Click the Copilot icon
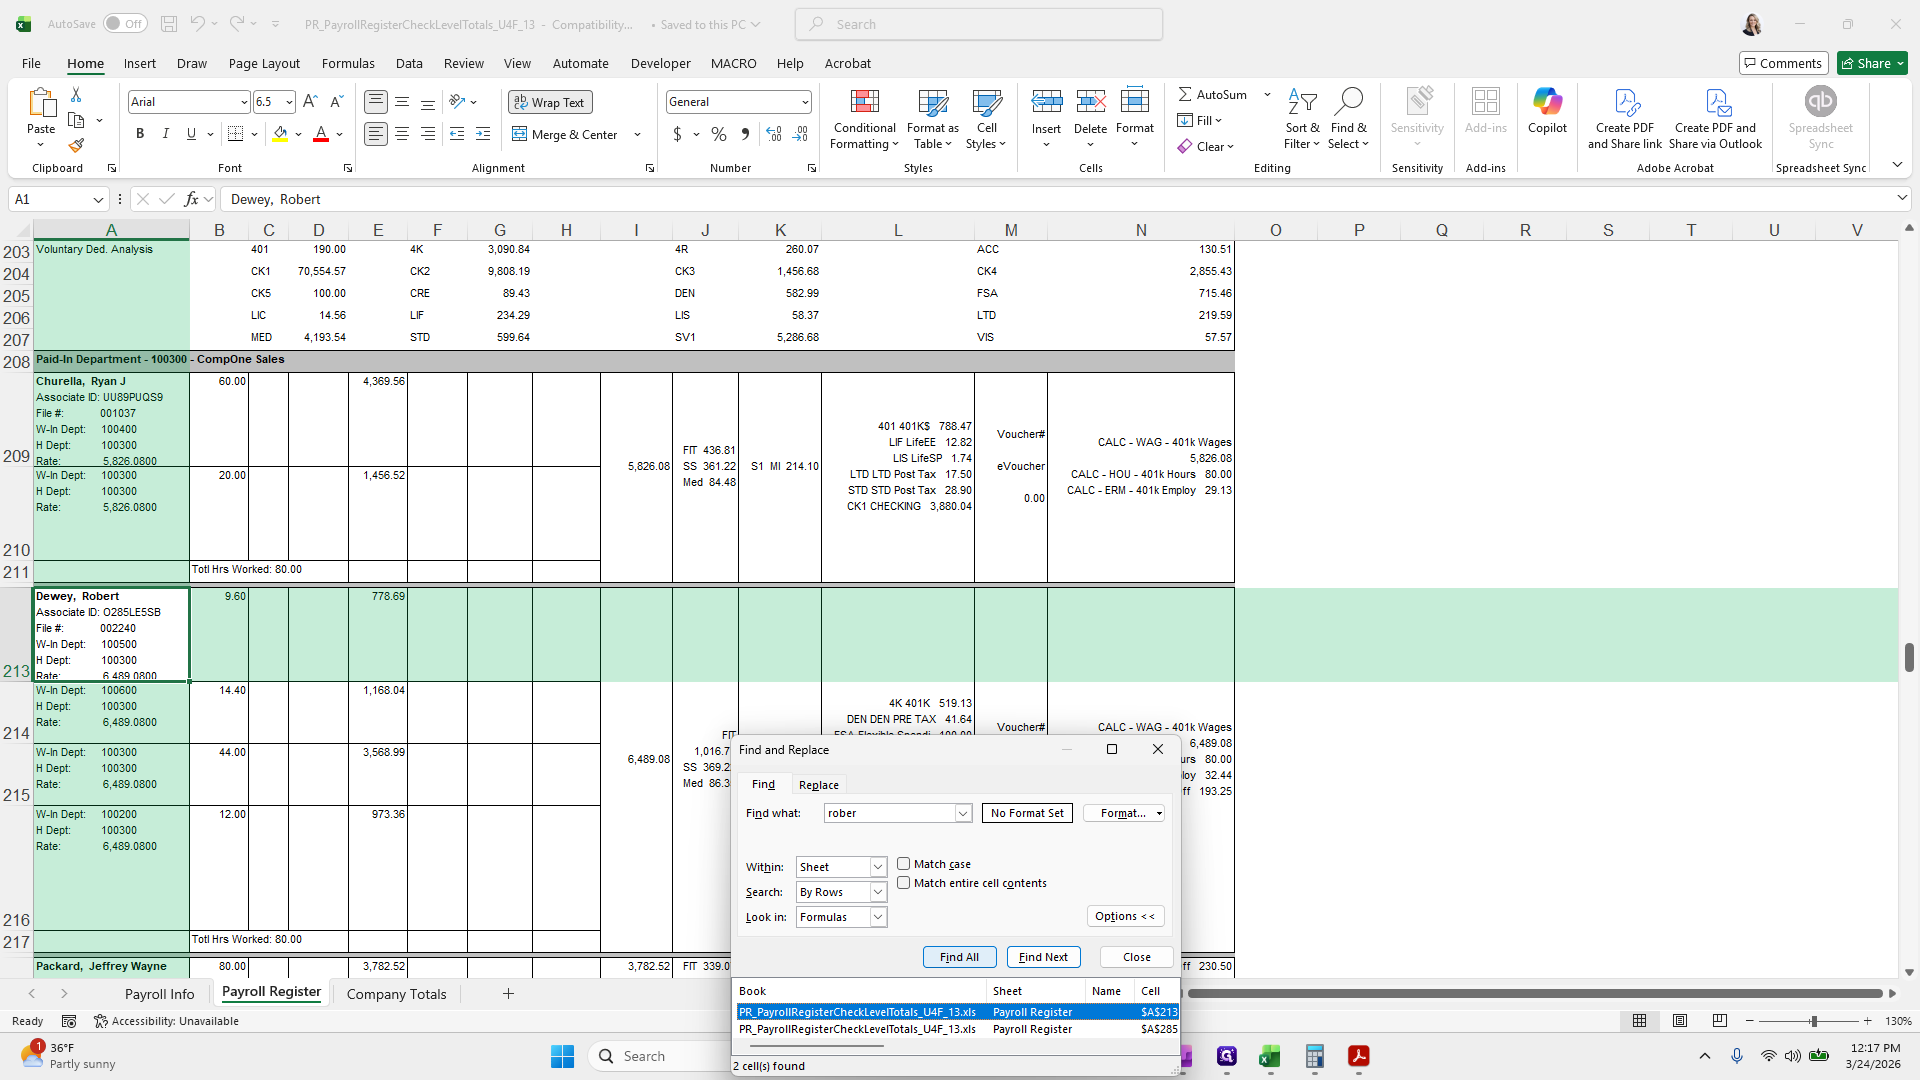 [x=1547, y=102]
